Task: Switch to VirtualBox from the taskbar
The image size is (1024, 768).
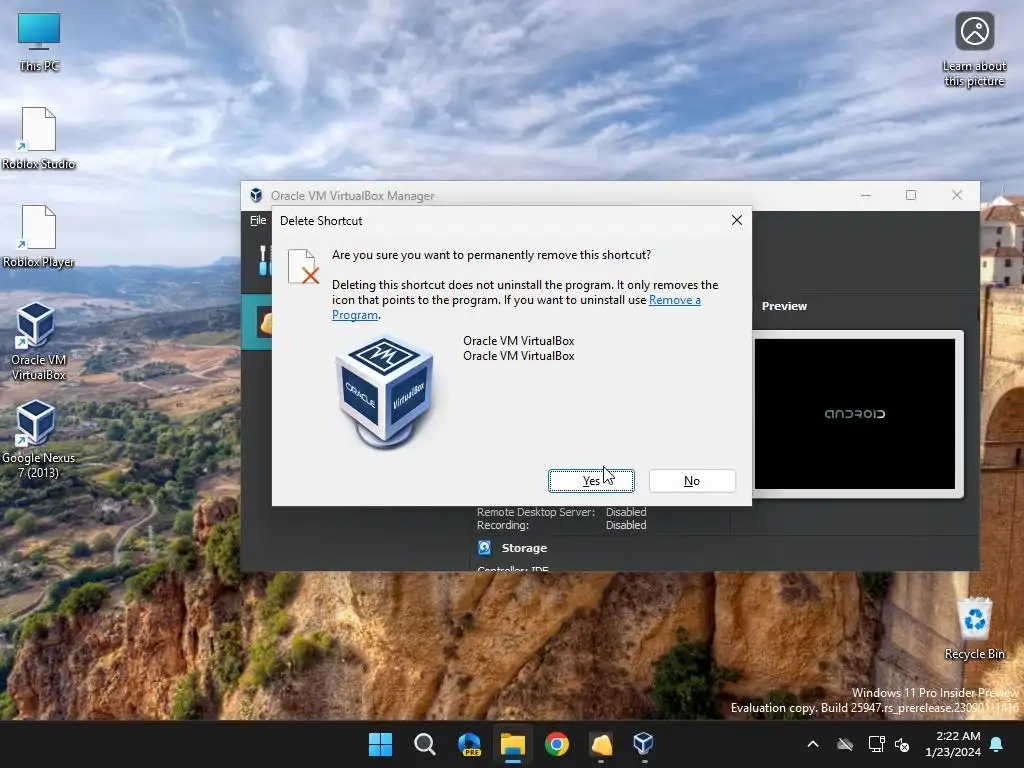Action: (644, 744)
